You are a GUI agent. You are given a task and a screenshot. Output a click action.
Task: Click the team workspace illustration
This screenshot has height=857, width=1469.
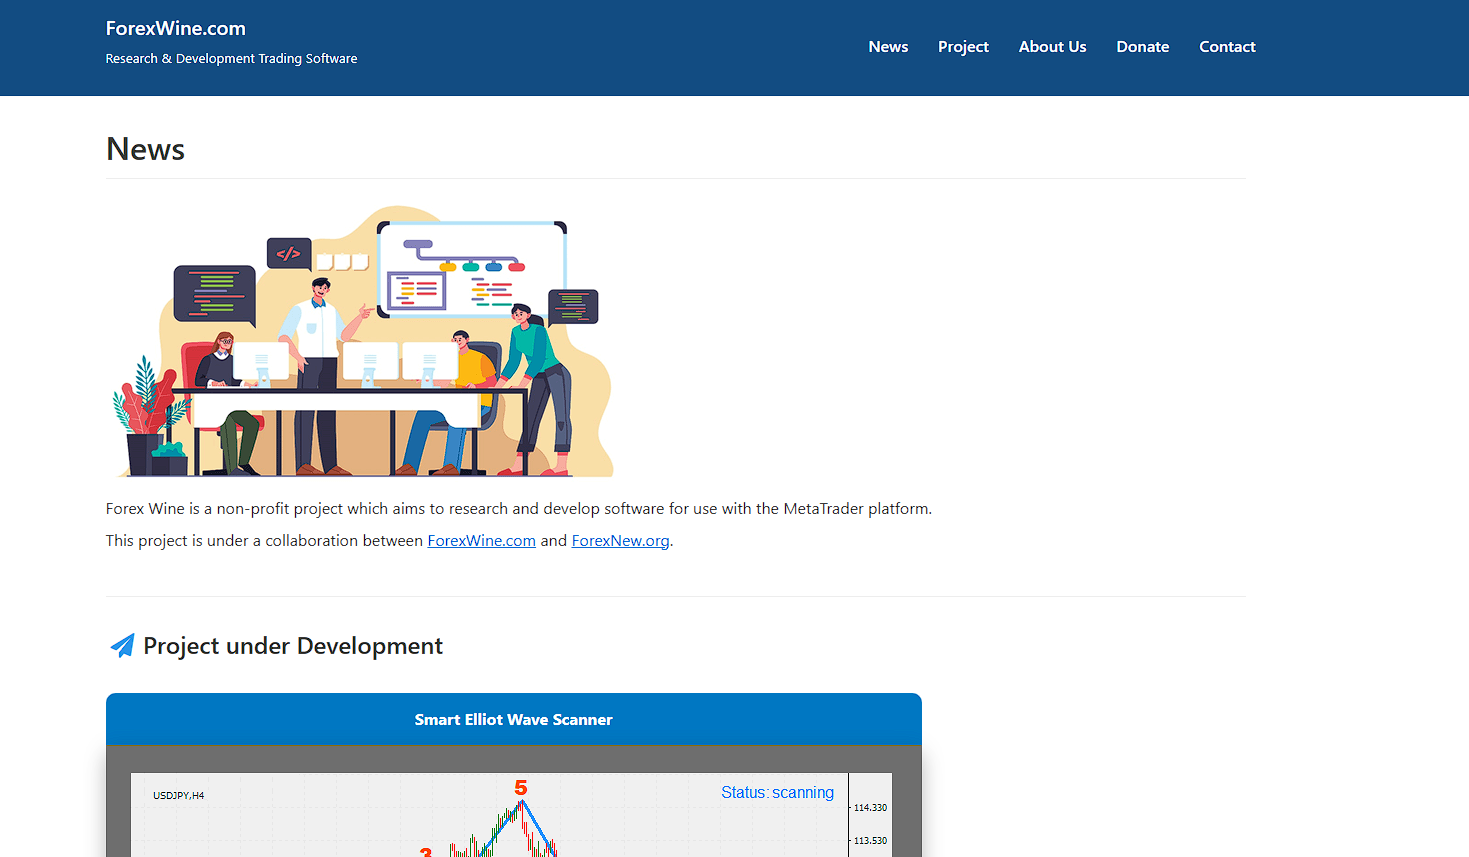(x=363, y=341)
